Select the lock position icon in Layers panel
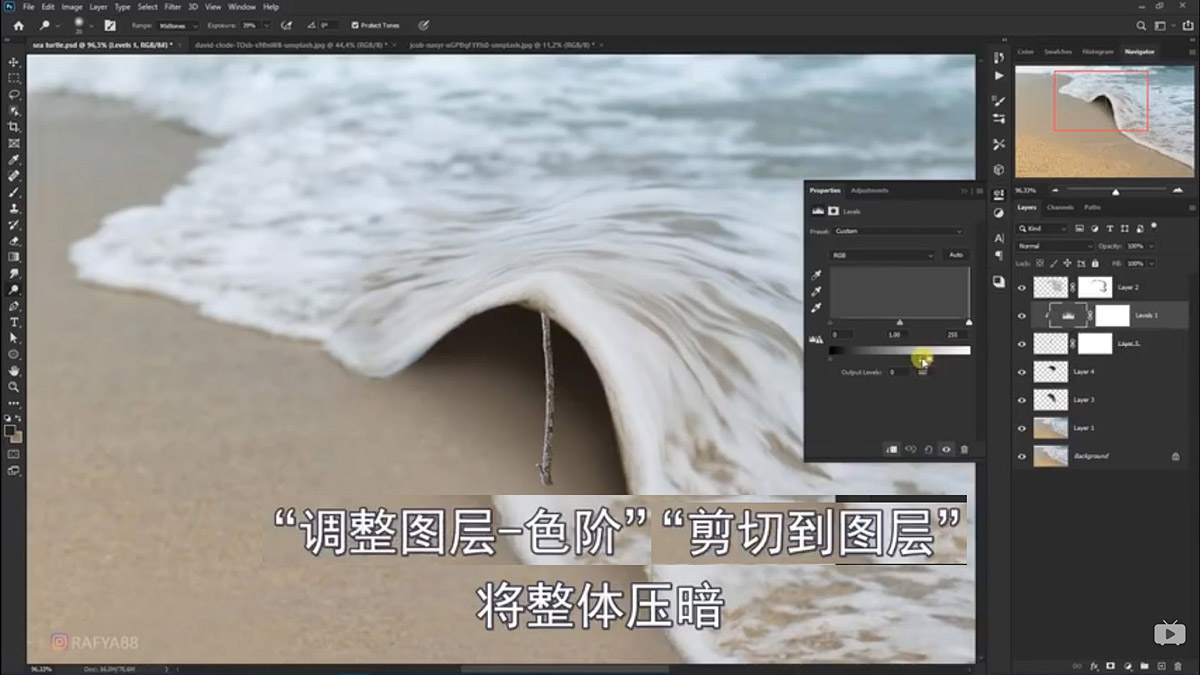Screen dimensions: 1200x675 click(1069, 262)
